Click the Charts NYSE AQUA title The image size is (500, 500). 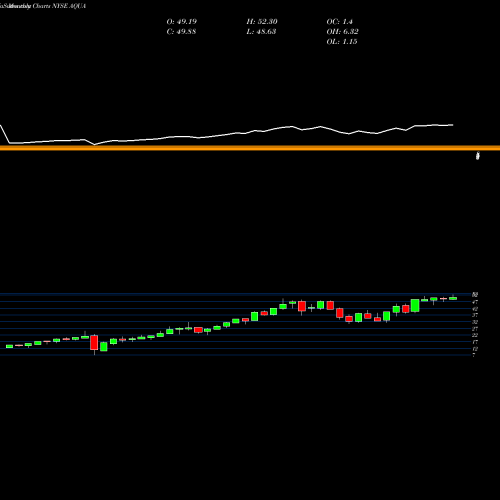(x=59, y=6)
